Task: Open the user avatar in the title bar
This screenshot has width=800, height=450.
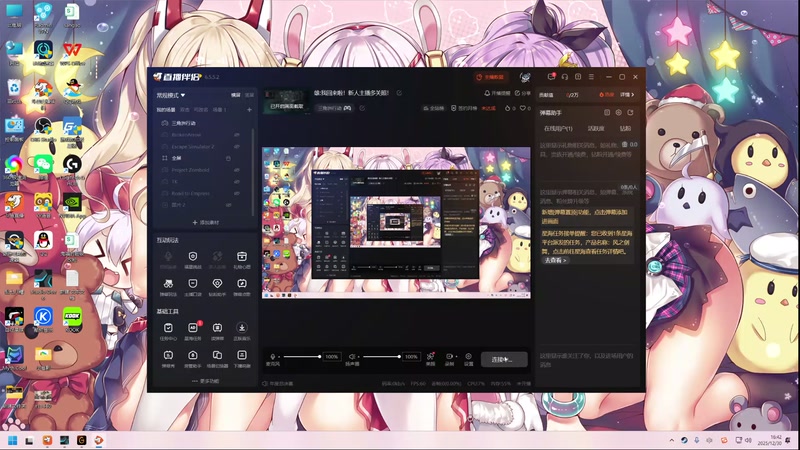Action: pyautogui.click(x=525, y=77)
